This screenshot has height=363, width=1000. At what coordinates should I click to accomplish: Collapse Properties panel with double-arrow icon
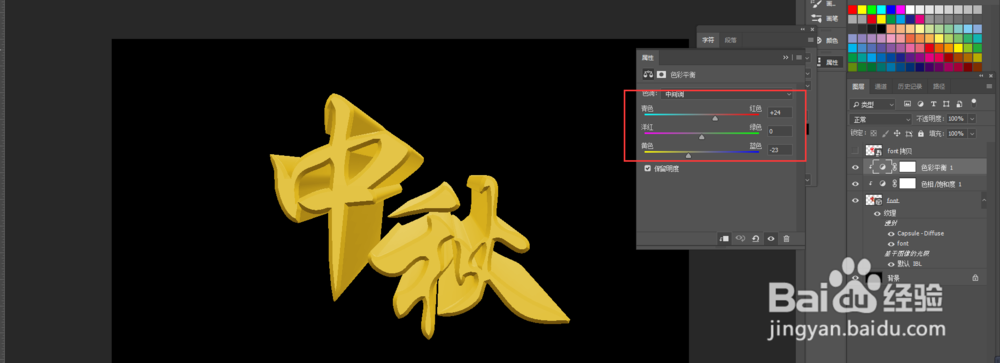pos(786,57)
